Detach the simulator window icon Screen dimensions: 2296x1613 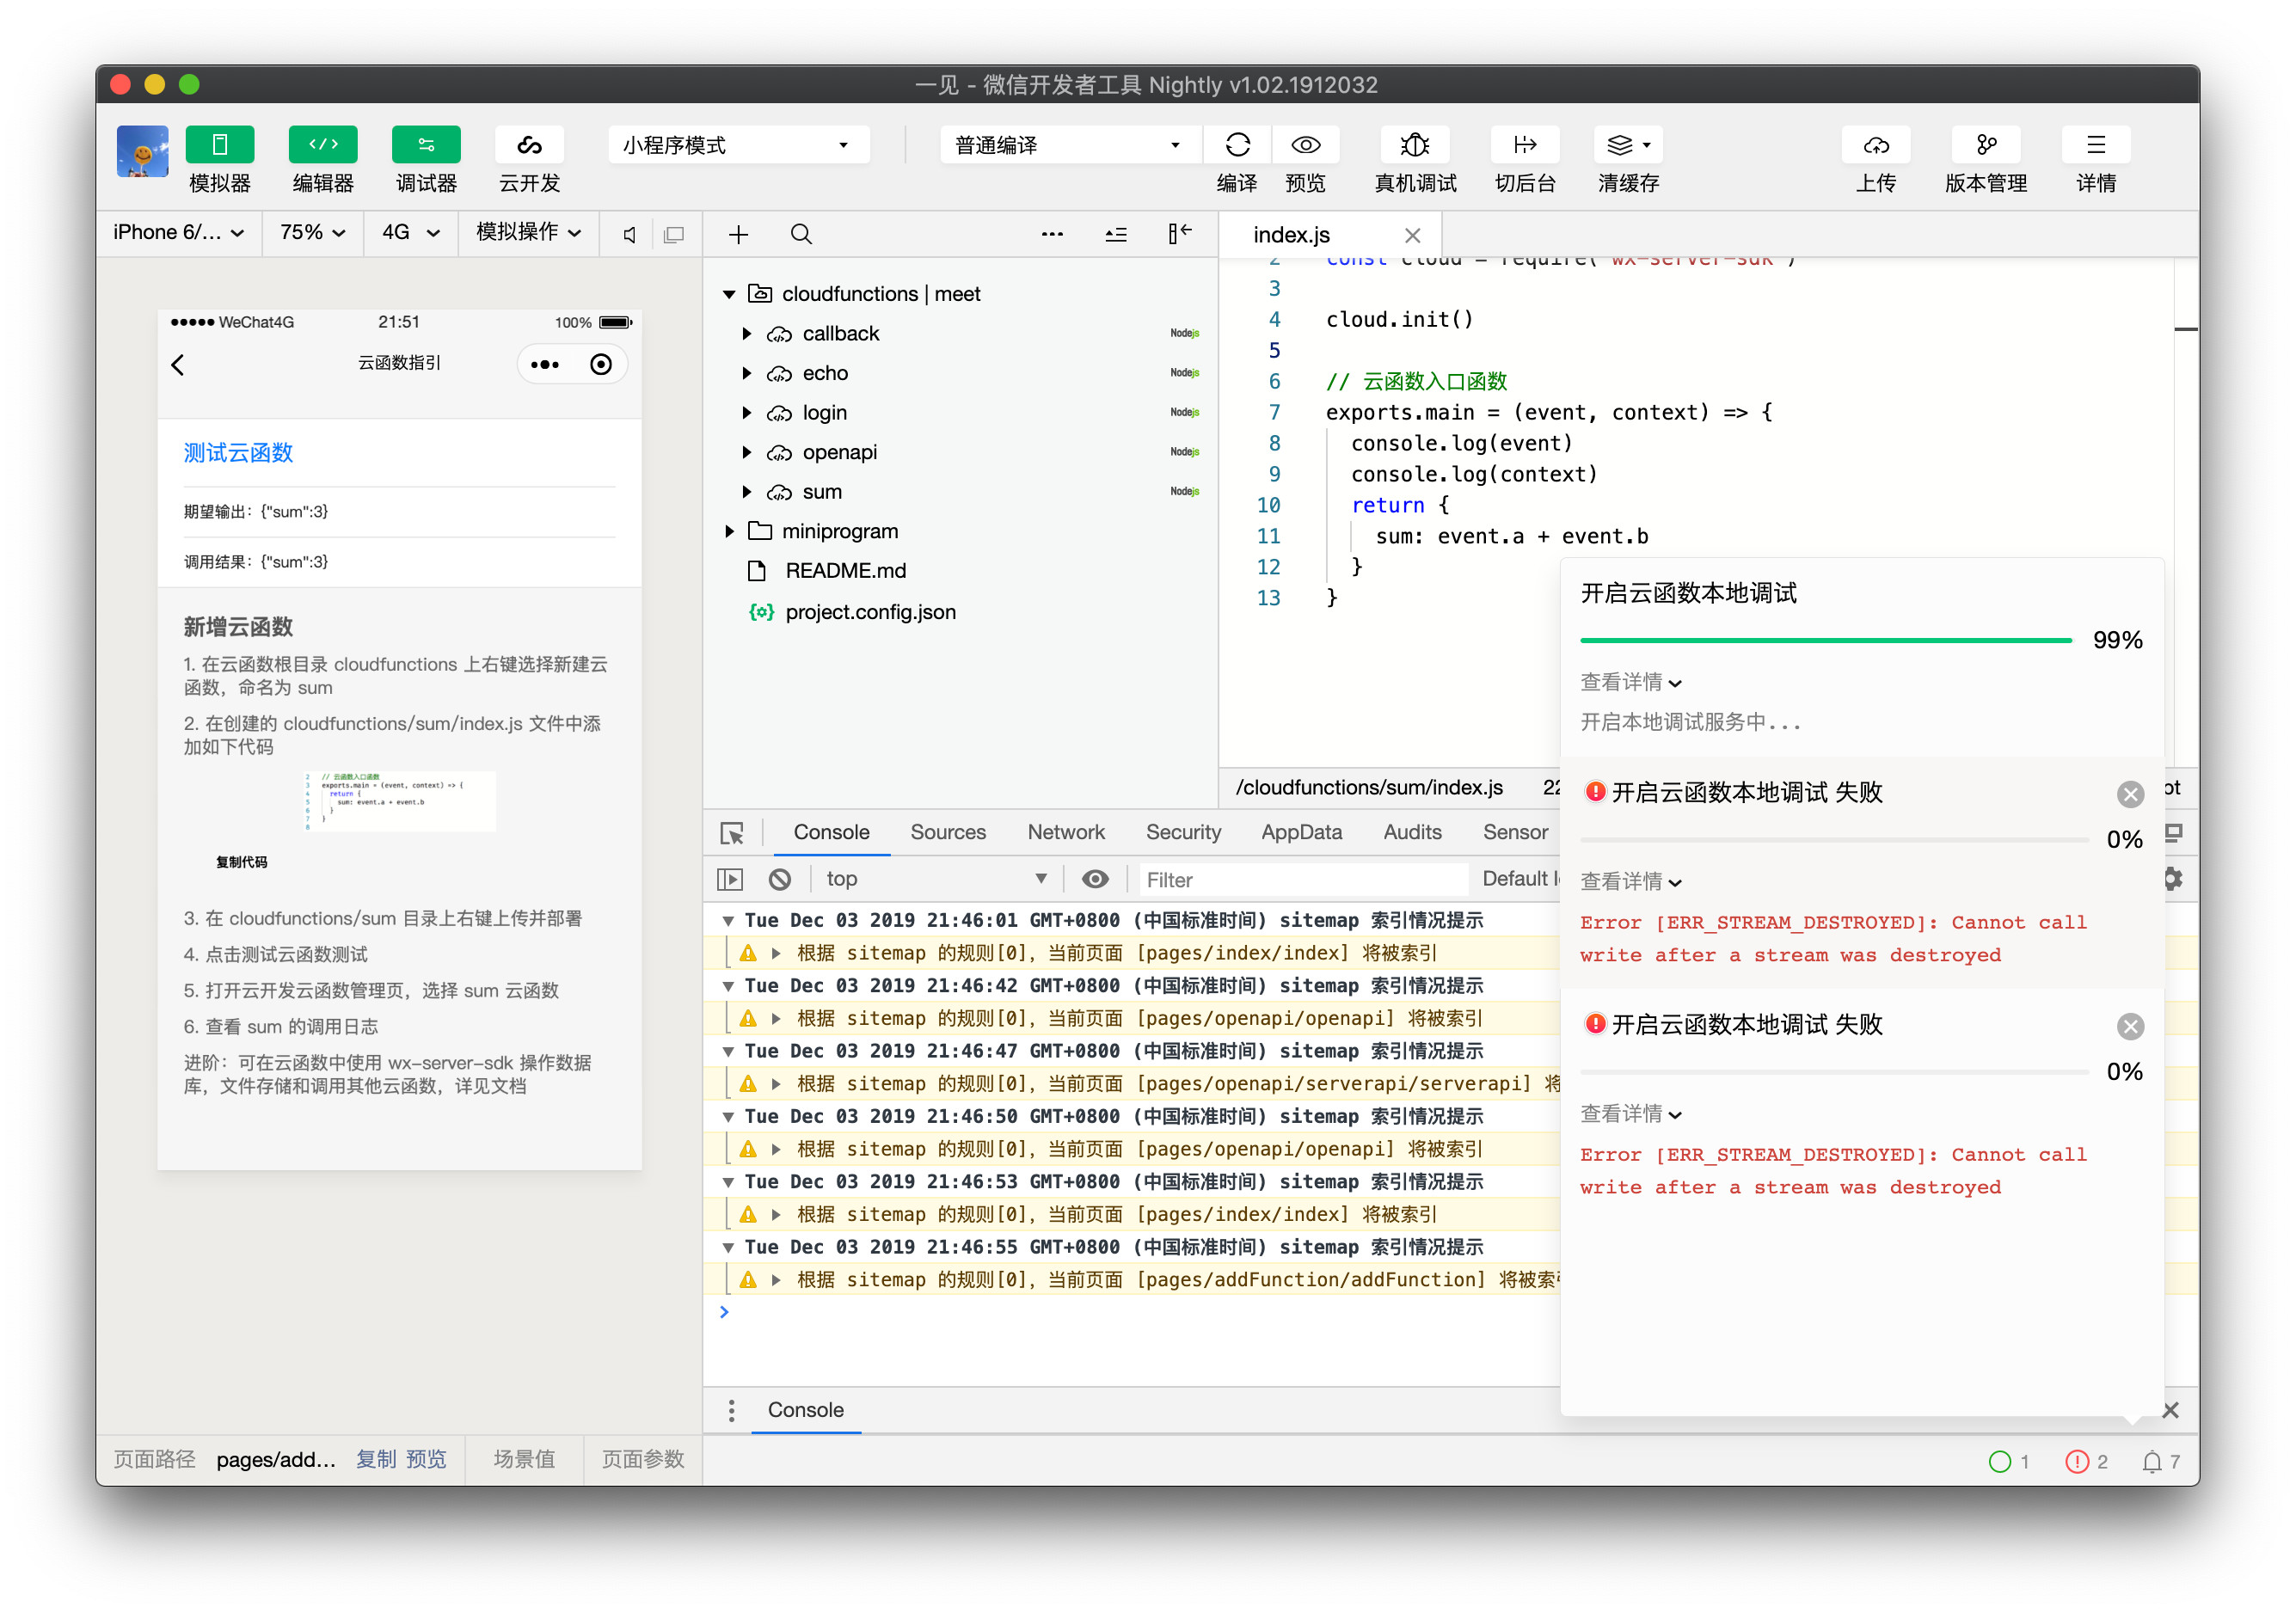[674, 234]
